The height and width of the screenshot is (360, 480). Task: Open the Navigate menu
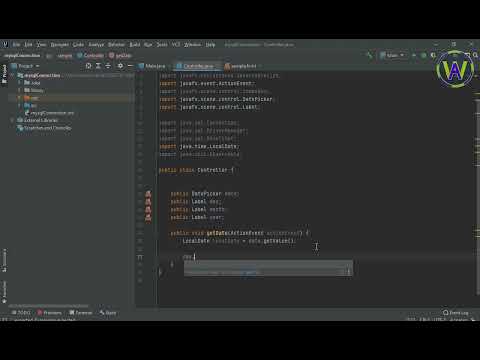59,44
